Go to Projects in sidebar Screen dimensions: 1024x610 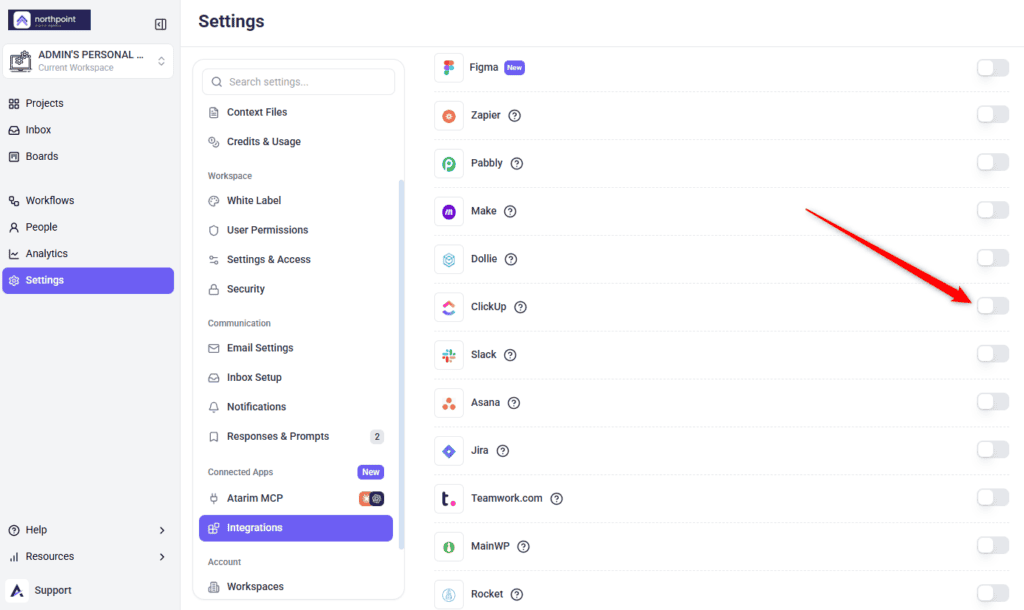click(88, 103)
